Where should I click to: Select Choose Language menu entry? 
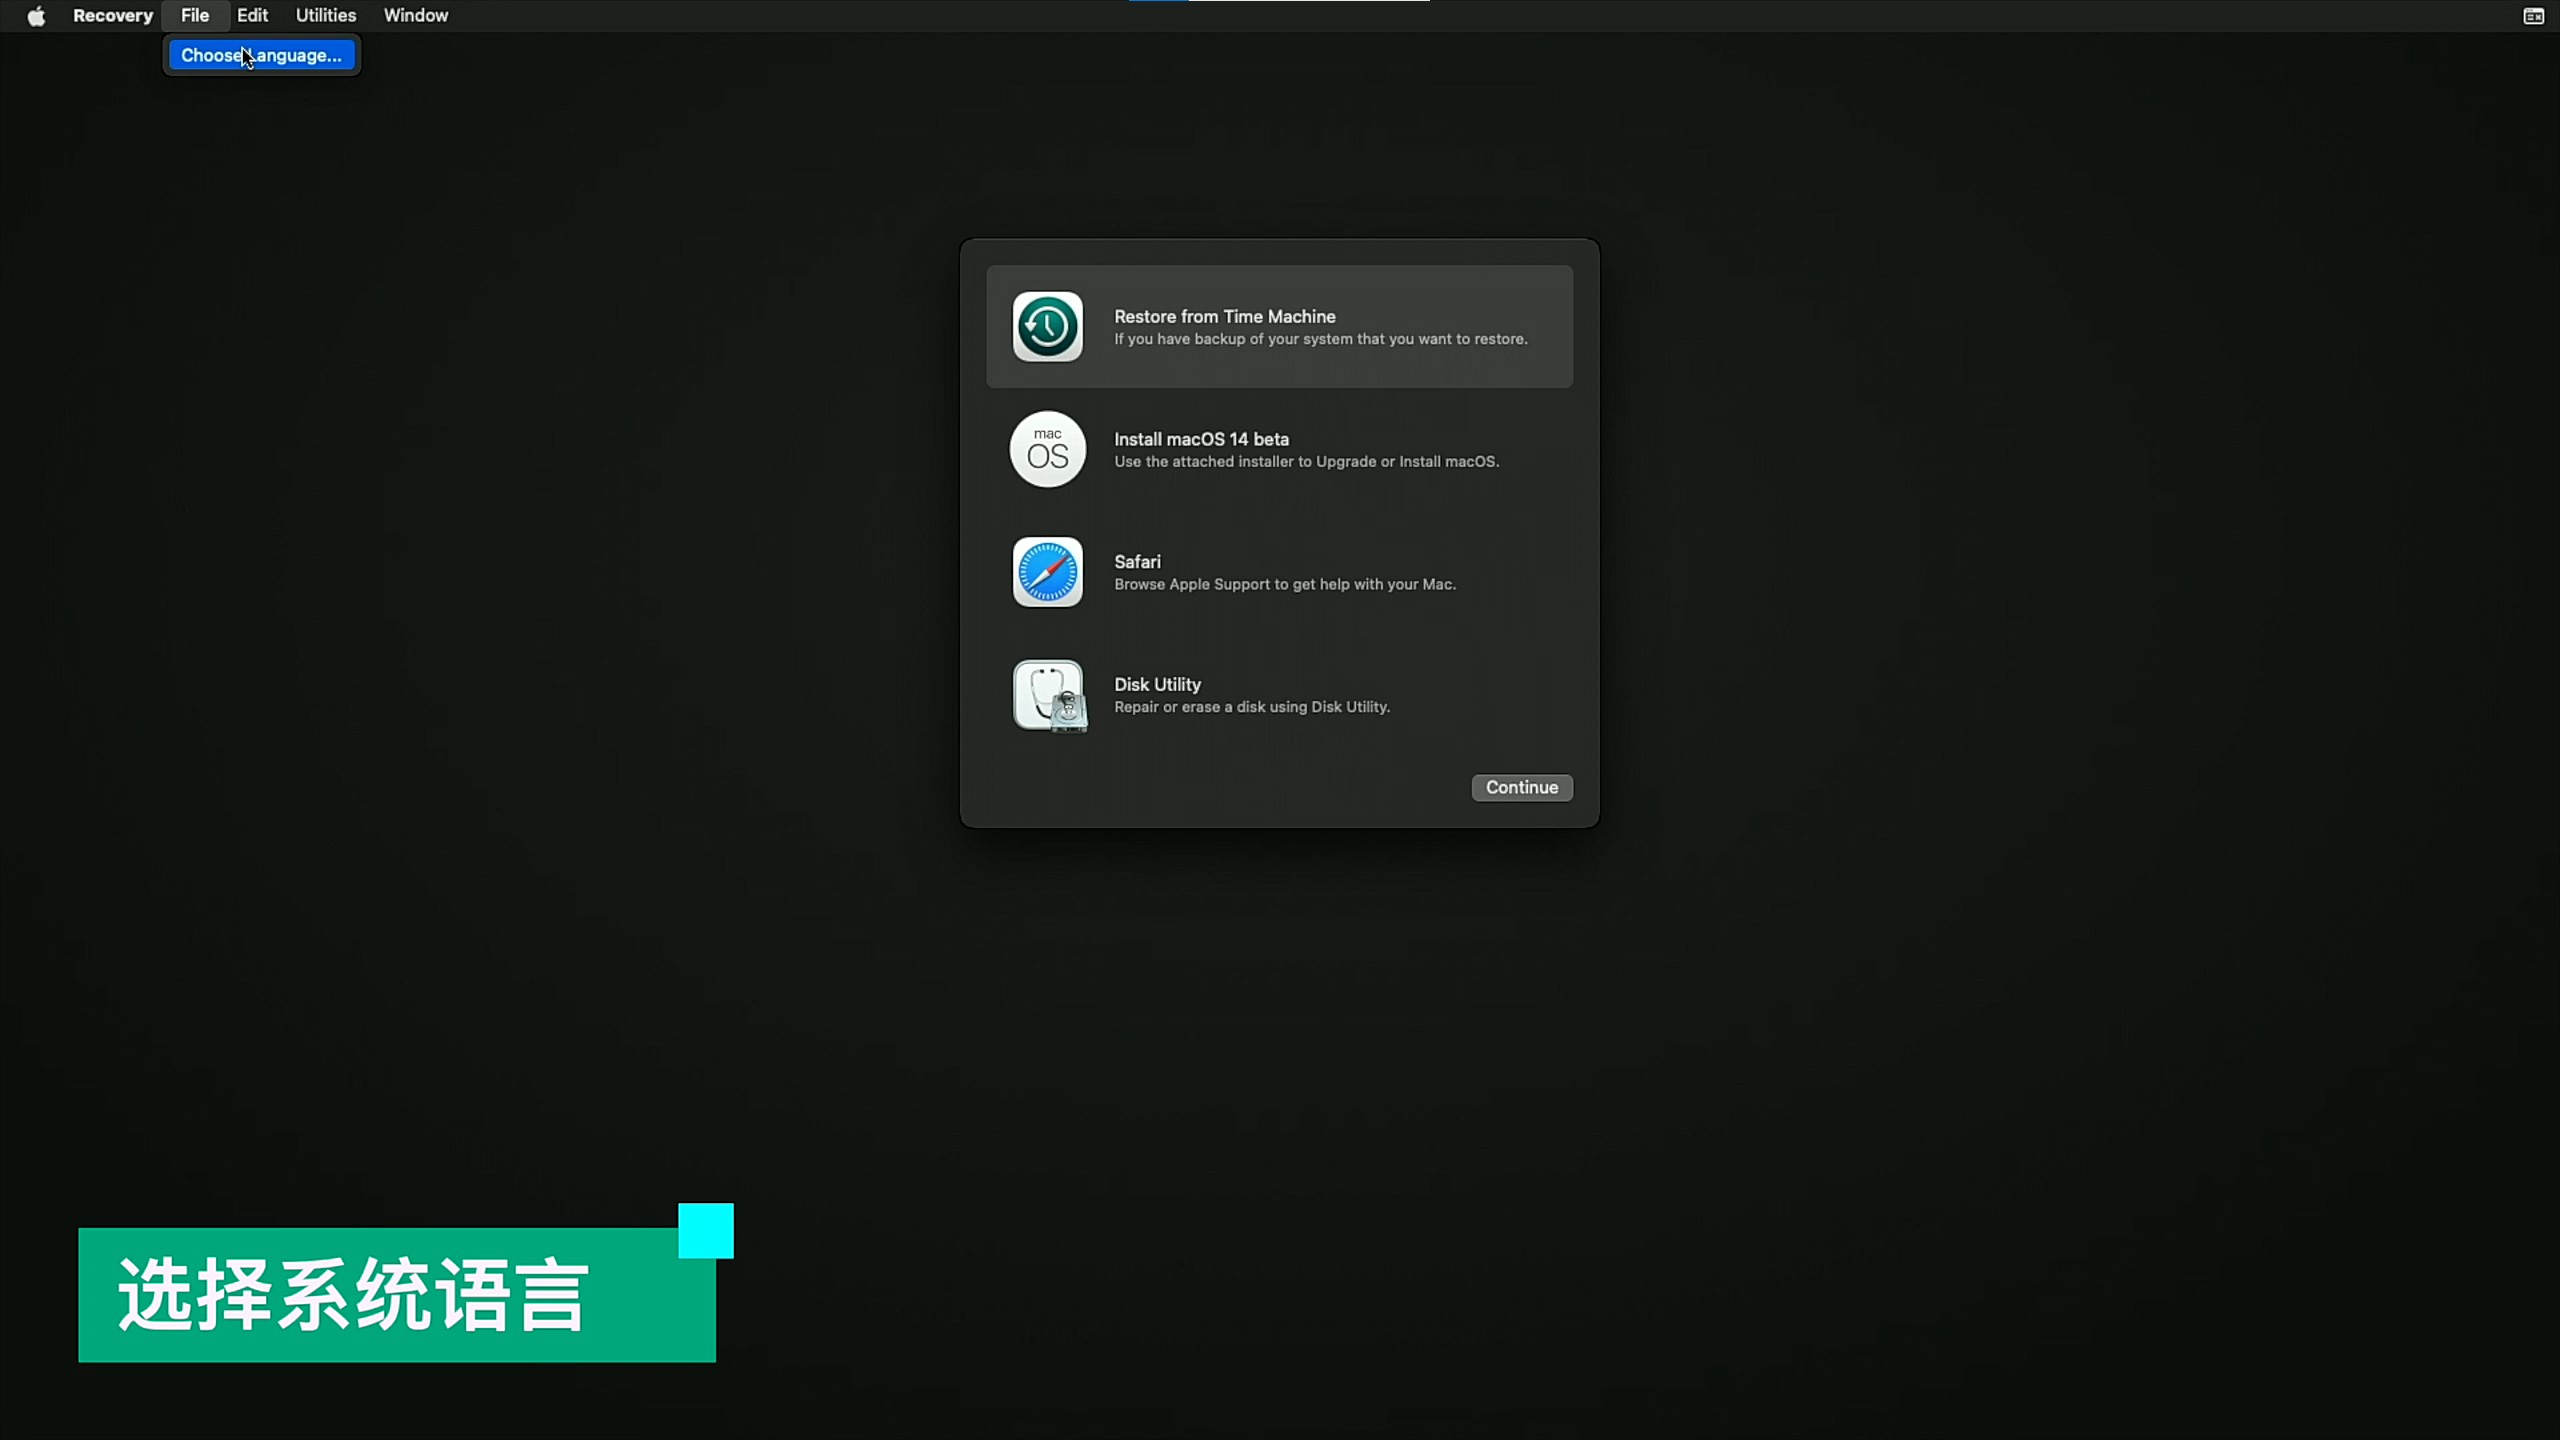pos(261,56)
